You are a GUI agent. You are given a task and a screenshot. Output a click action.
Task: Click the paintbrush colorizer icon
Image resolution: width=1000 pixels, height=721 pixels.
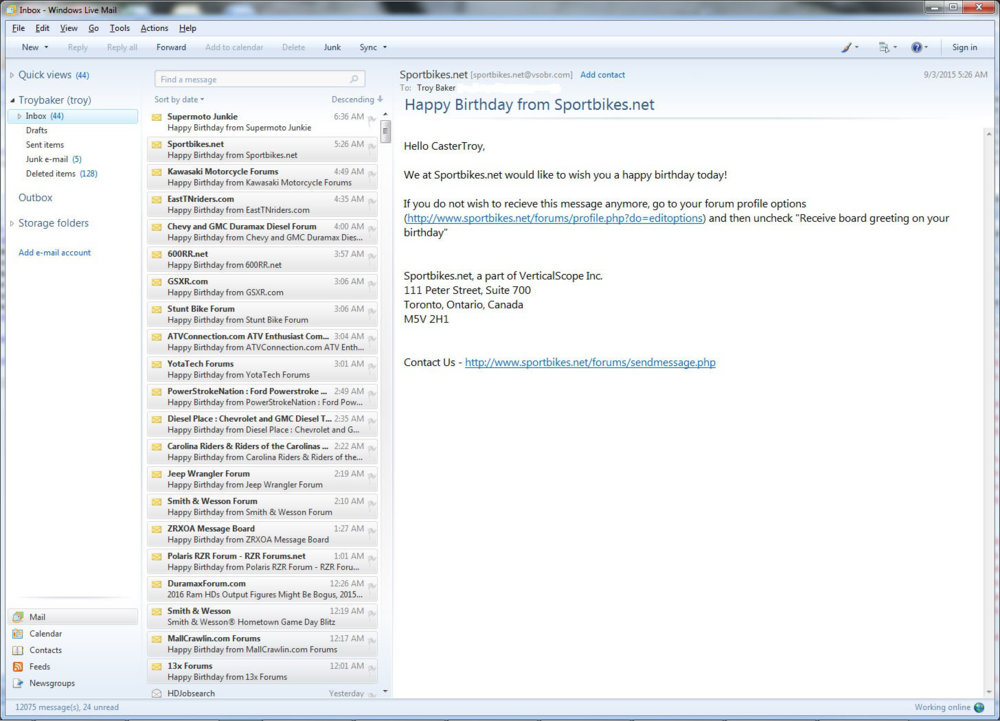(845, 47)
